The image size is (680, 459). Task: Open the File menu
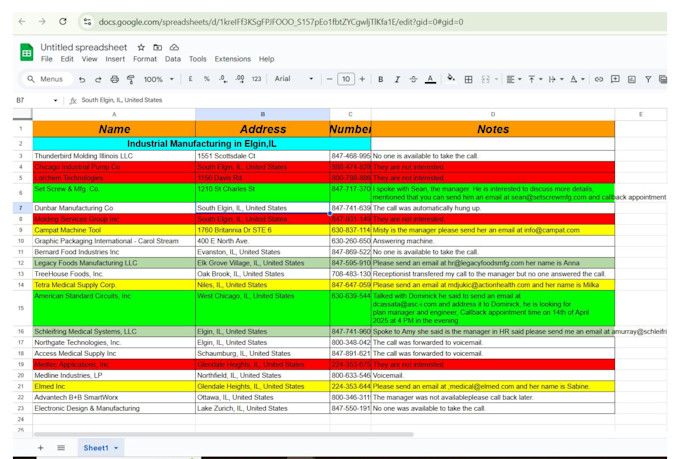pyautogui.click(x=46, y=59)
